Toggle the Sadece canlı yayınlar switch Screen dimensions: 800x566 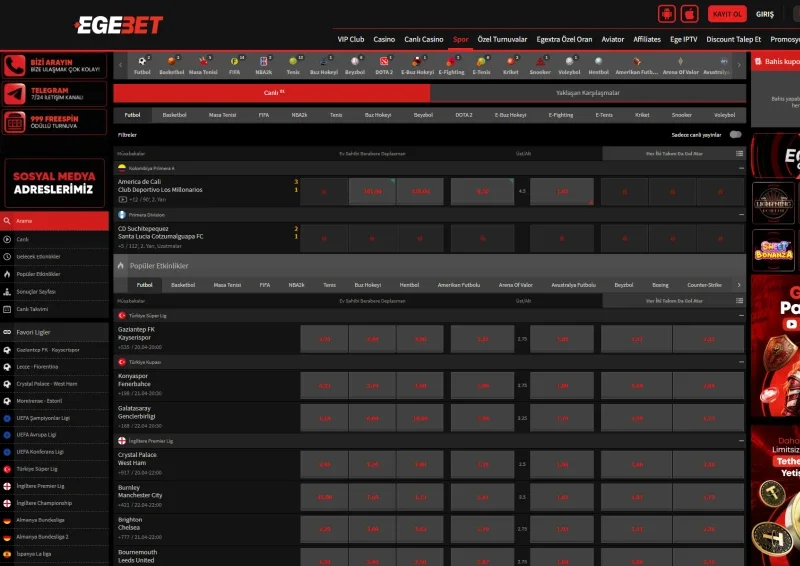click(x=735, y=135)
